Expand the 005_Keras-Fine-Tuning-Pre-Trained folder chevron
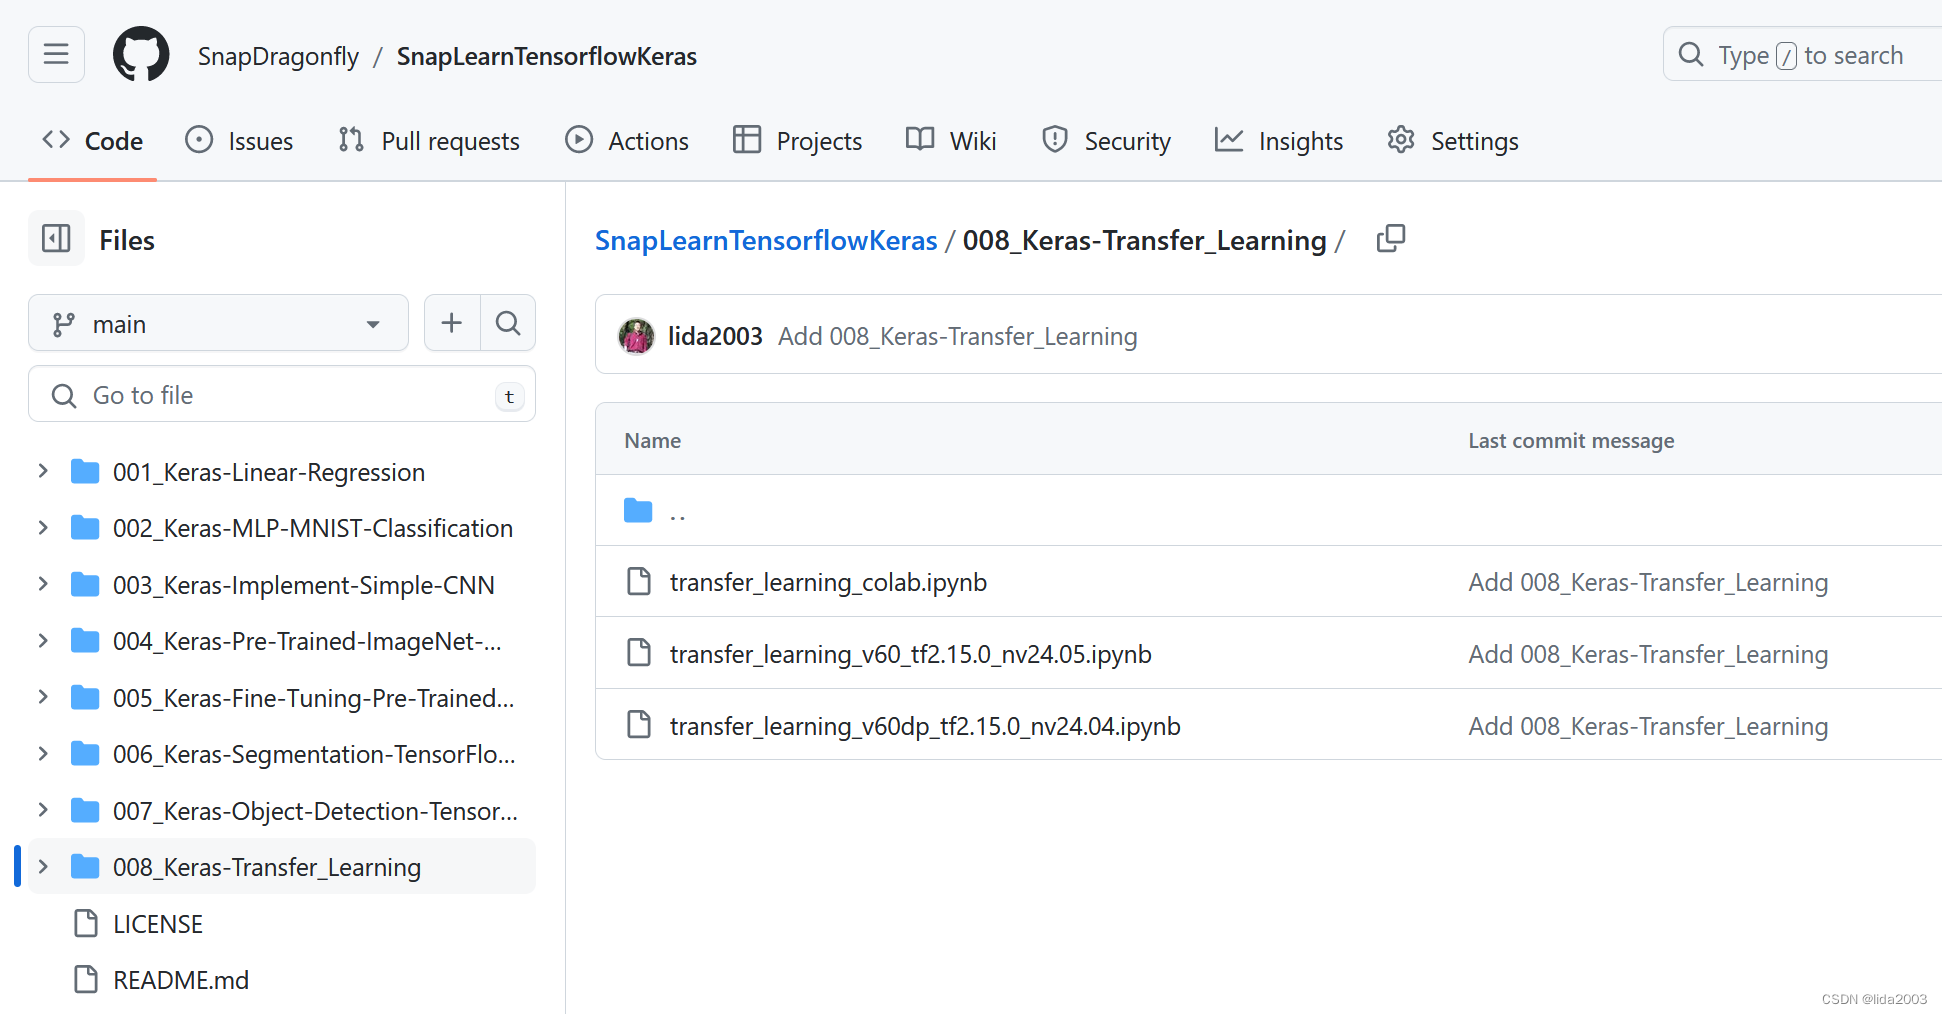 [43, 697]
